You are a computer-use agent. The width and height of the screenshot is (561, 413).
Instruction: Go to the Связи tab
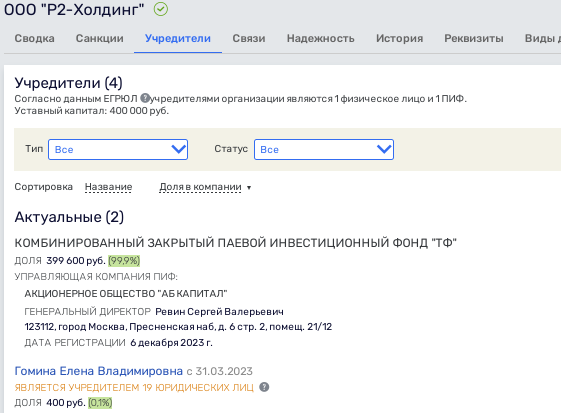(x=249, y=38)
